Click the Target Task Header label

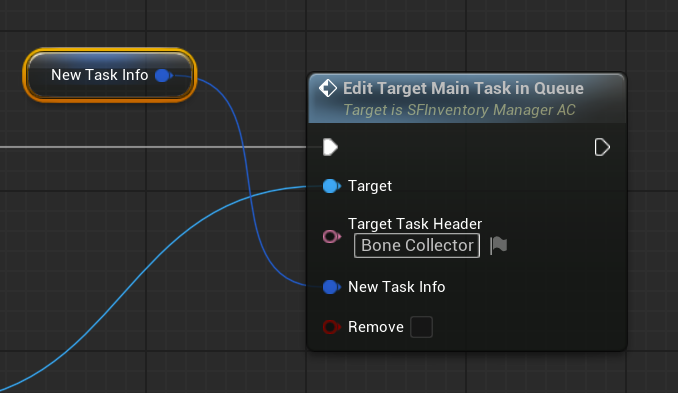pyautogui.click(x=415, y=224)
